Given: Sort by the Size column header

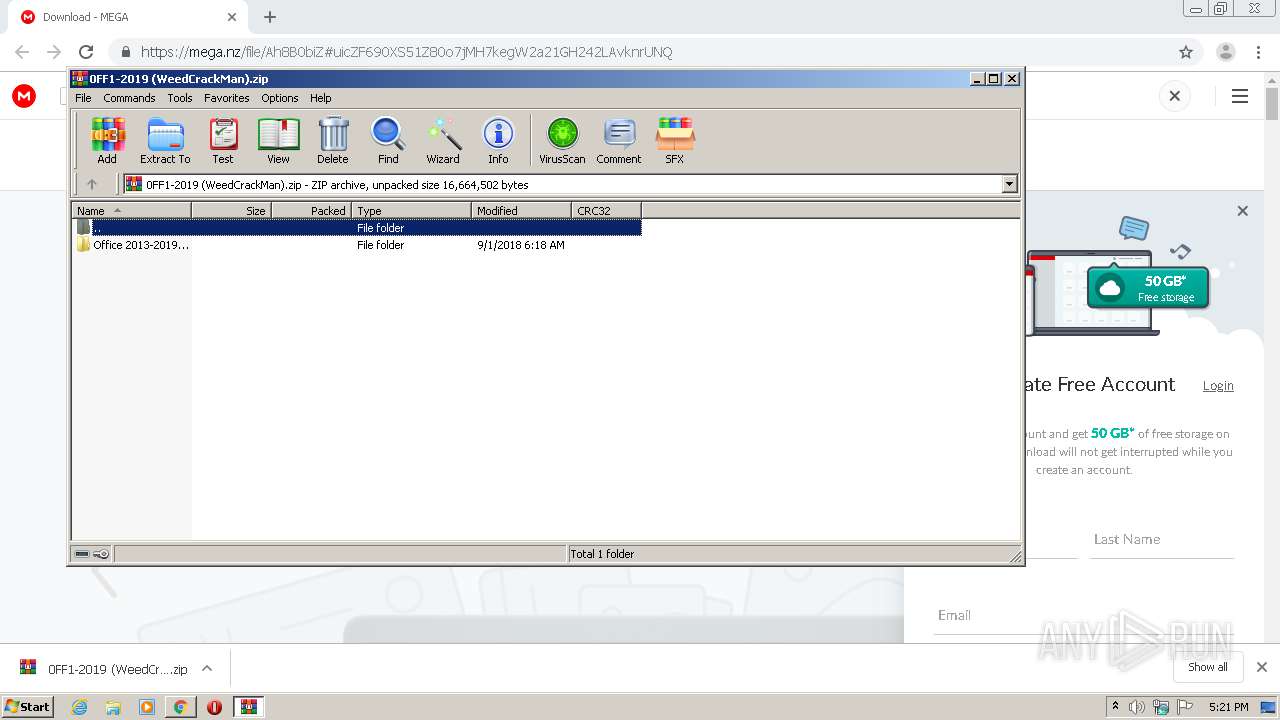Looking at the screenshot, I should point(231,211).
